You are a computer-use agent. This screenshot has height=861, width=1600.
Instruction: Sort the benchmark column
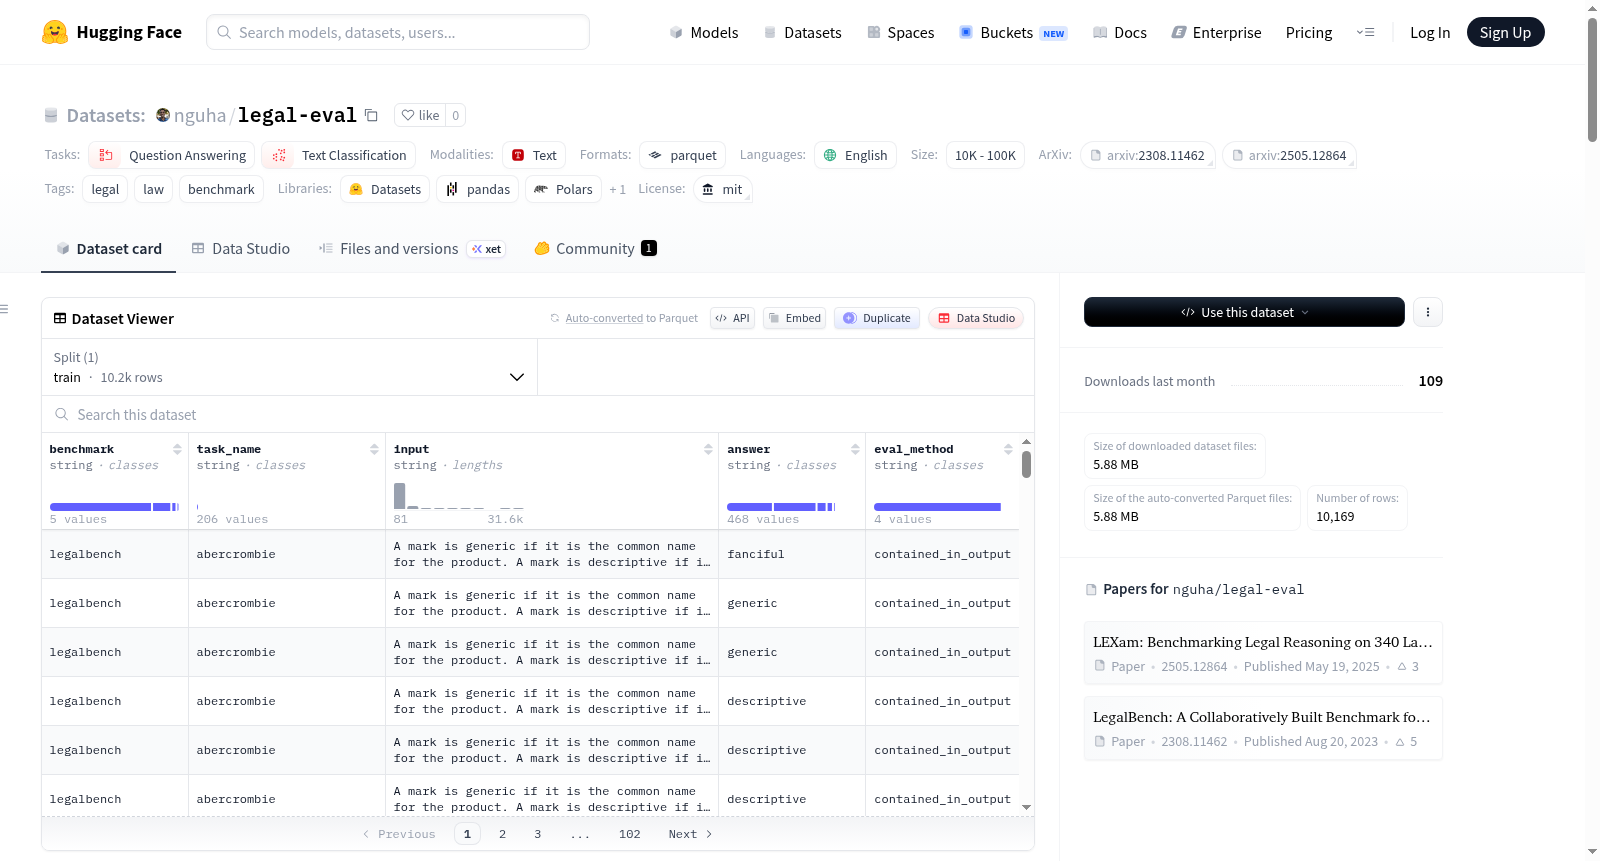177,449
